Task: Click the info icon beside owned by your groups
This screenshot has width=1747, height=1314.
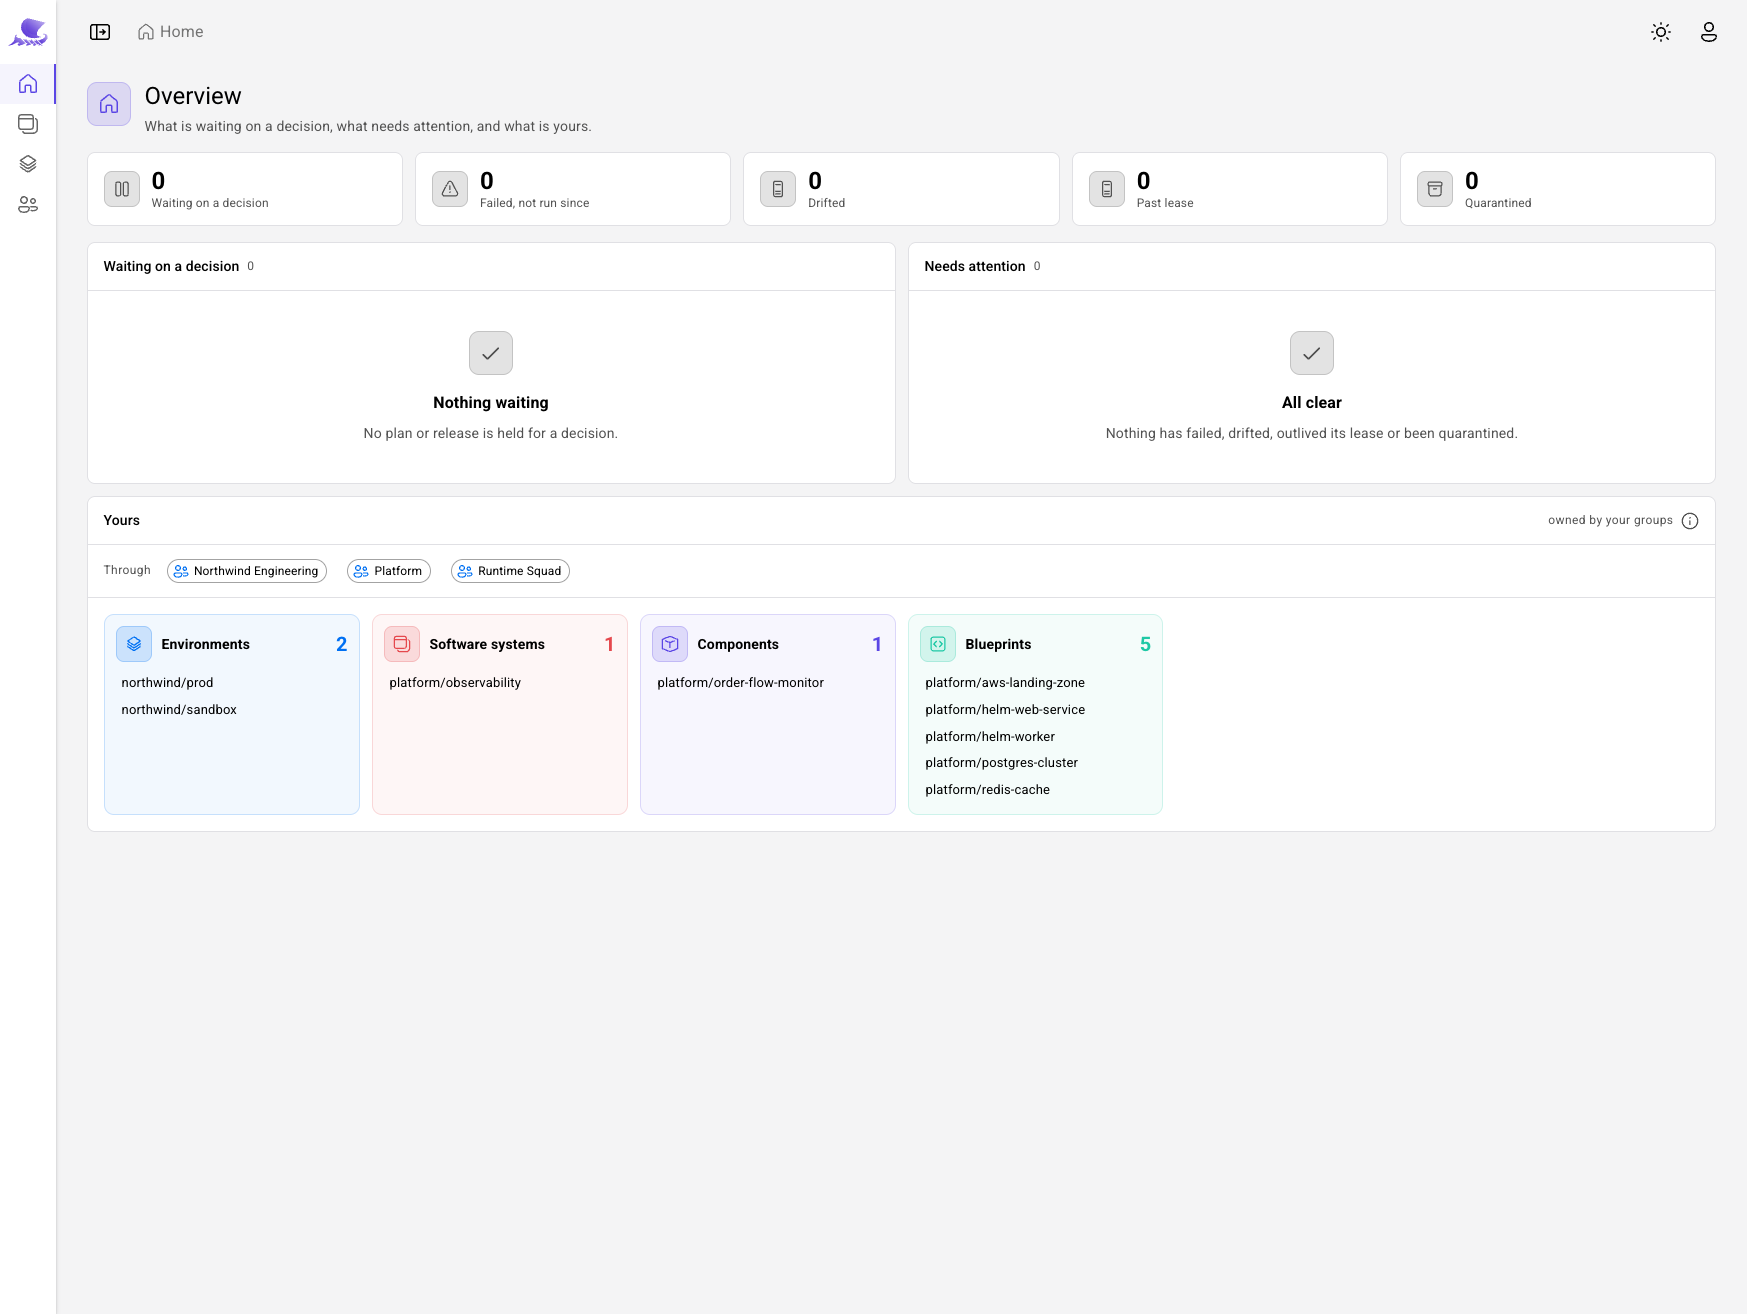Action: click(x=1690, y=521)
